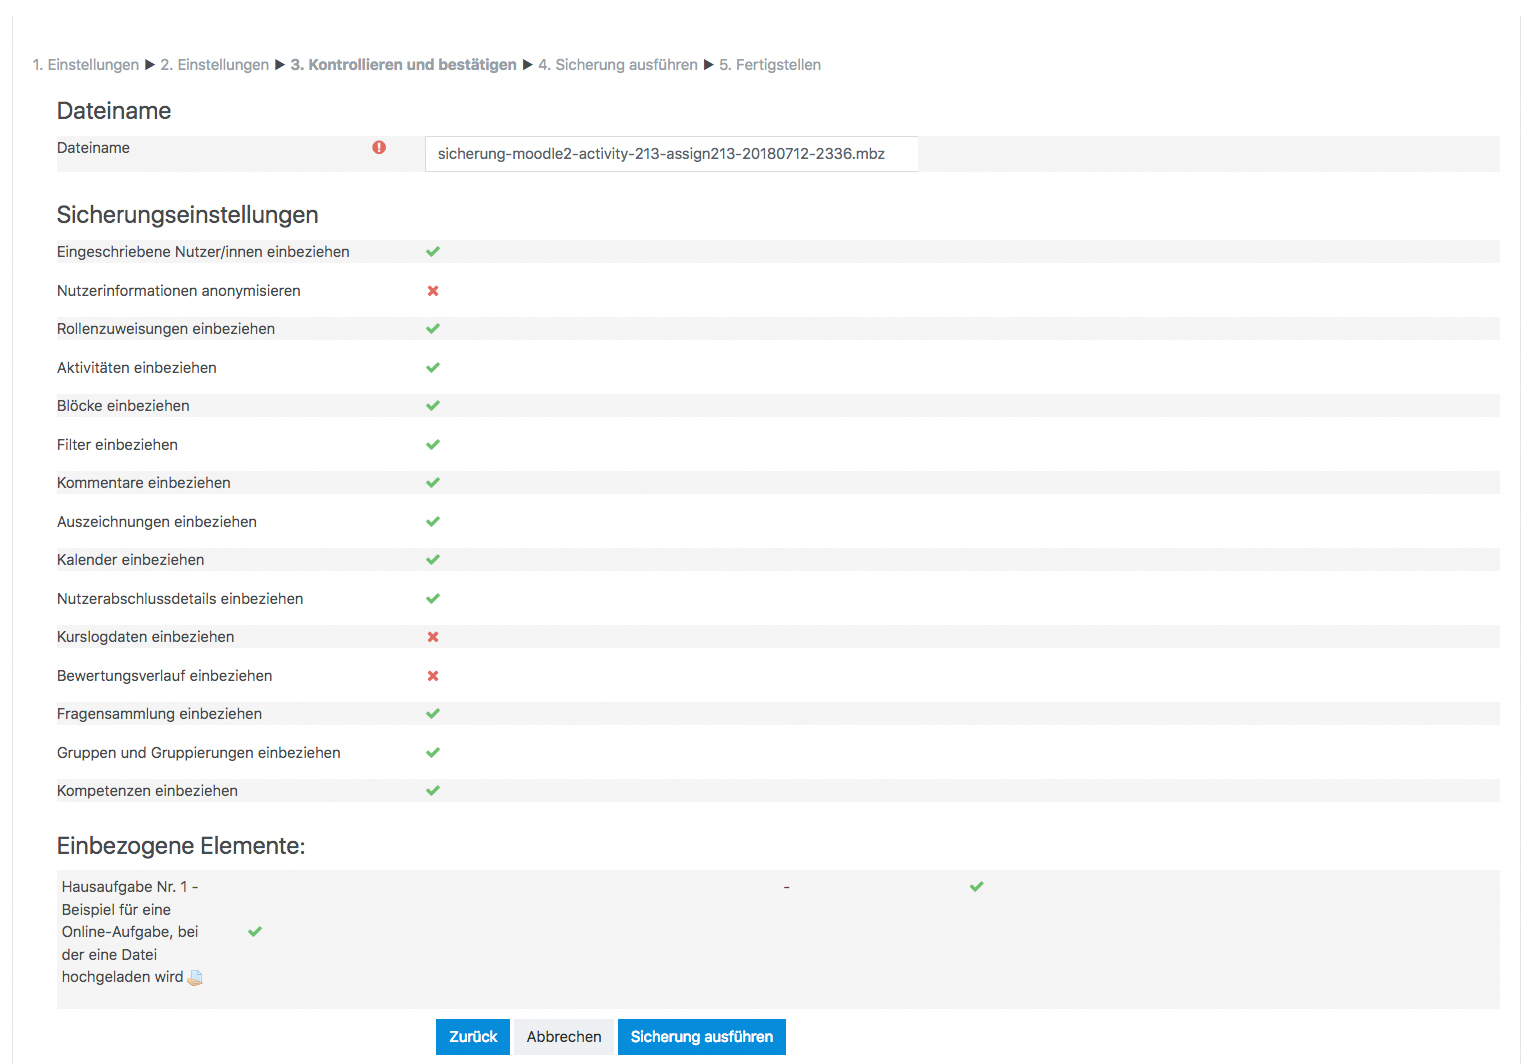
Task: Click green check next to Rollenzuweisungen einbeziehen
Action: (x=433, y=329)
